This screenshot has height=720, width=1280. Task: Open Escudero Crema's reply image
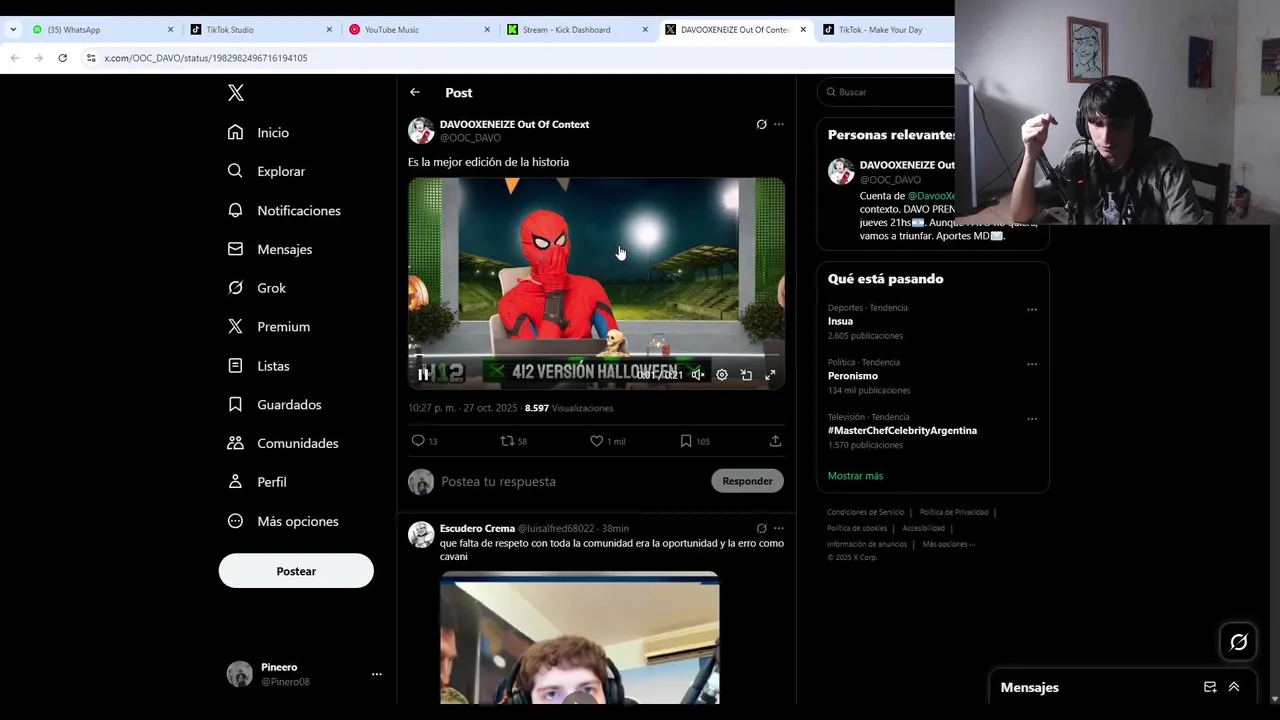pyautogui.click(x=579, y=638)
